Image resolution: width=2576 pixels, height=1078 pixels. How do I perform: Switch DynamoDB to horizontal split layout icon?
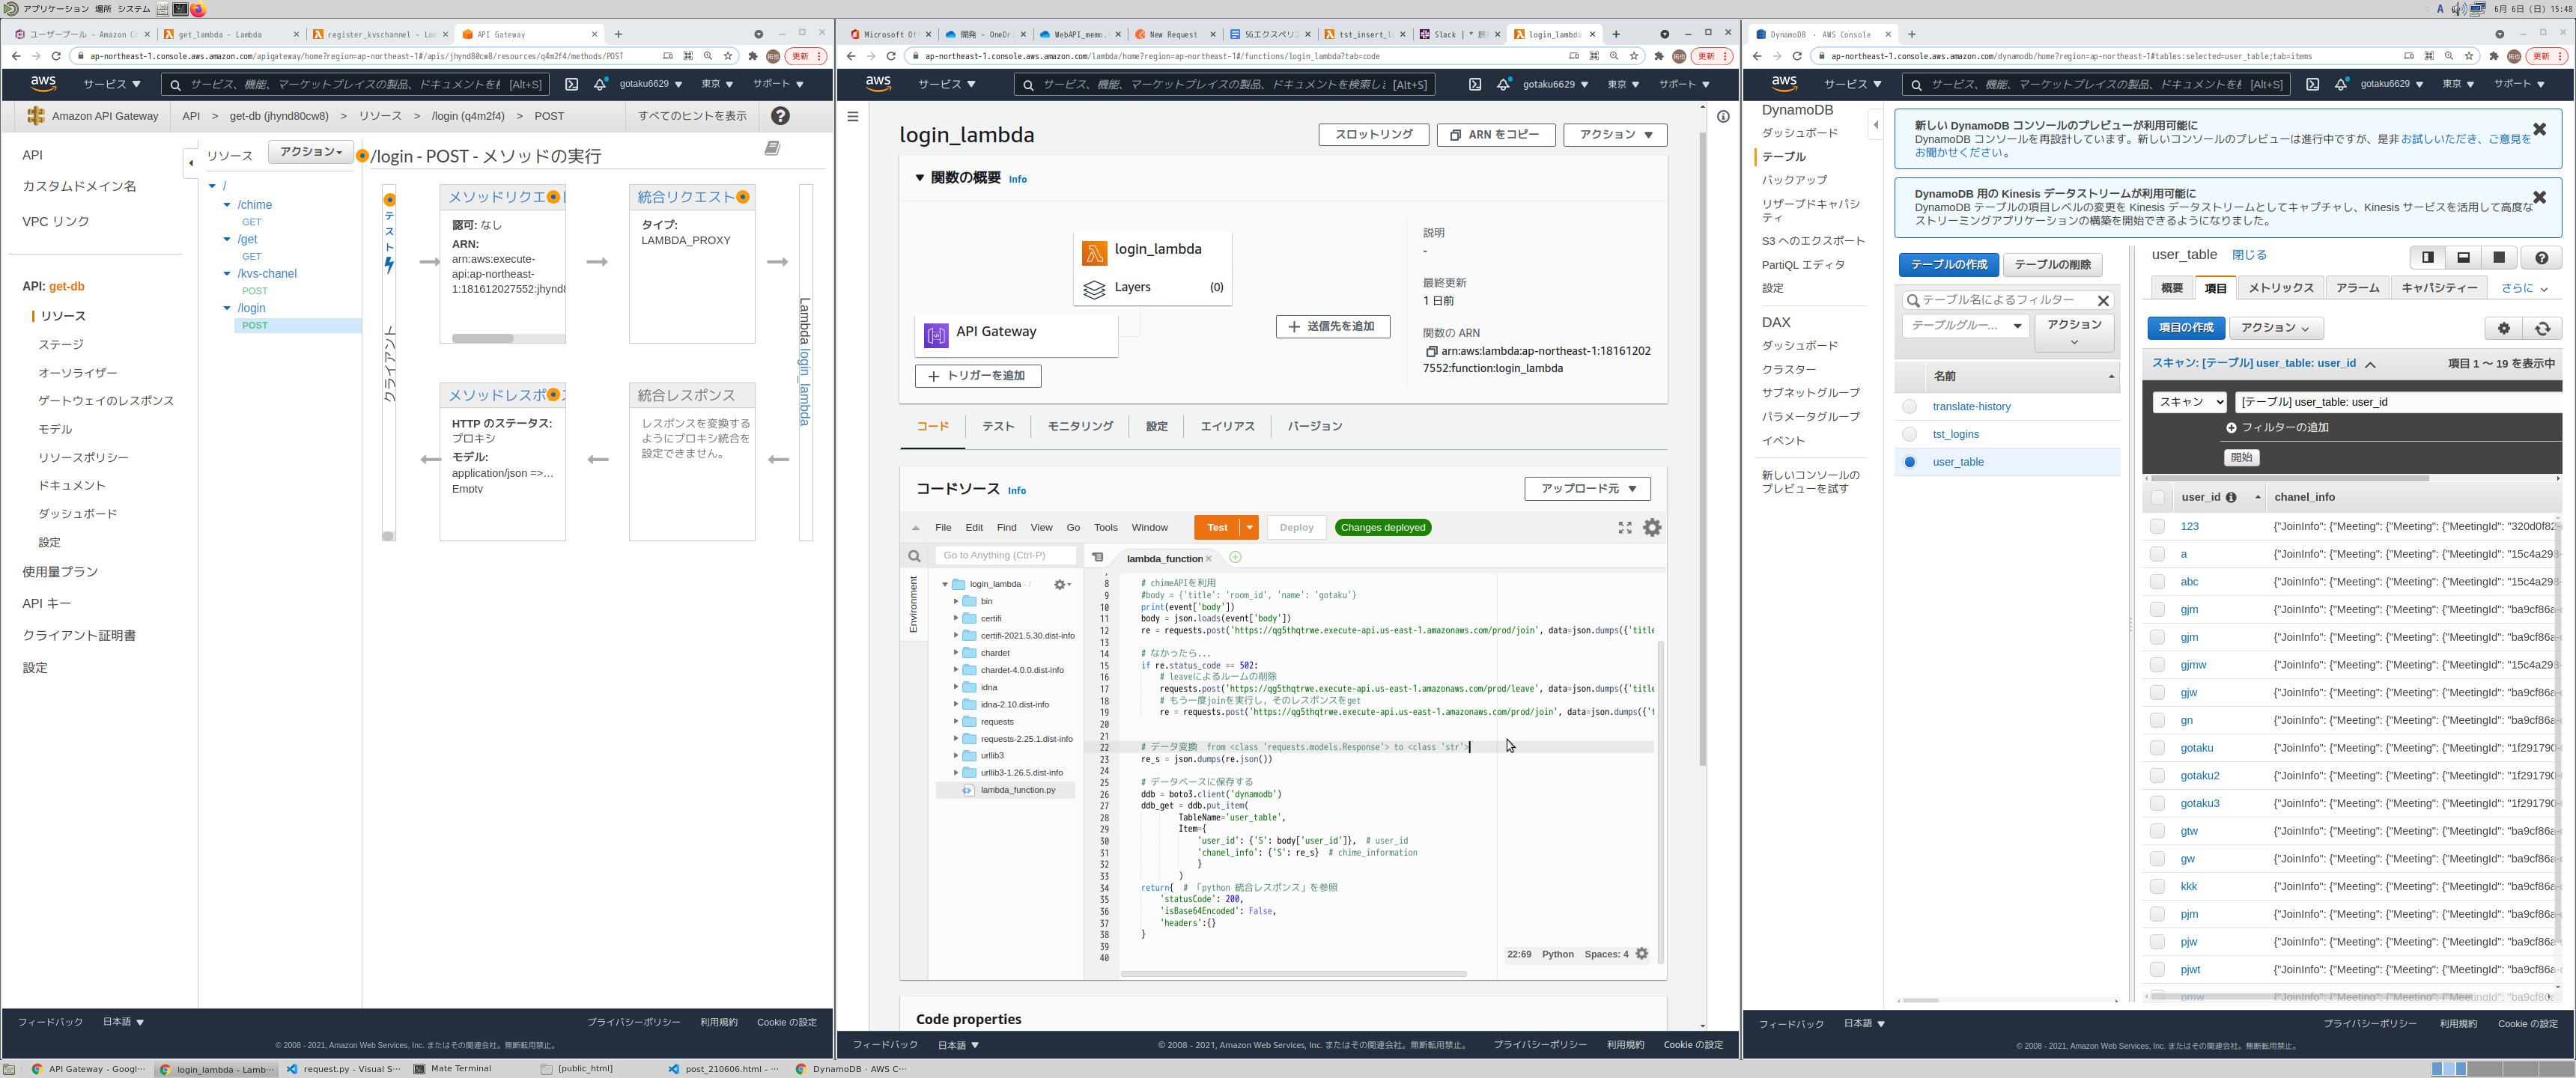[x=2463, y=257]
